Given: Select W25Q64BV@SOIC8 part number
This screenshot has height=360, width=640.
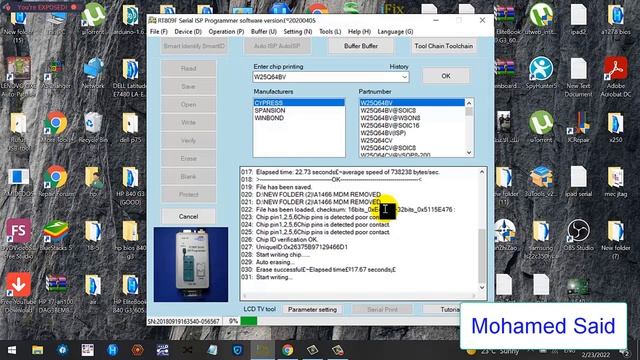Looking at the screenshot, I should coord(412,111).
